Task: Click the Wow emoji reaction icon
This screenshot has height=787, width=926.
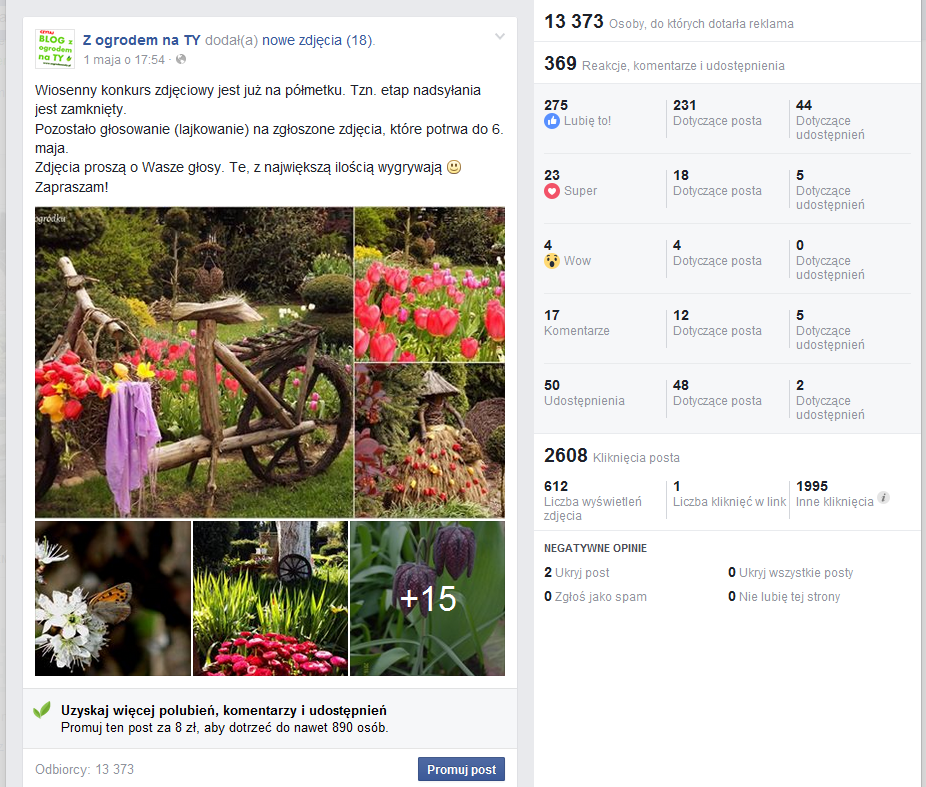Action: pyautogui.click(x=552, y=261)
